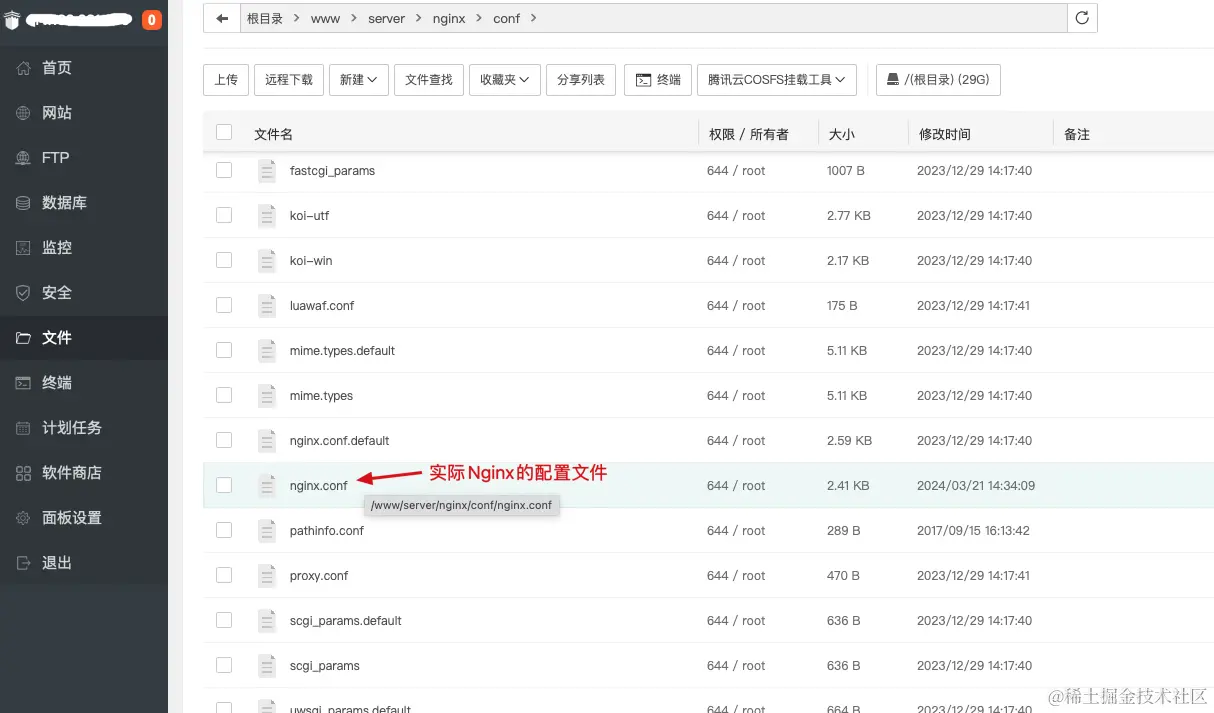Open the 计划任务 sidebar menu
Viewport: 1214px width, 713px height.
(84, 428)
